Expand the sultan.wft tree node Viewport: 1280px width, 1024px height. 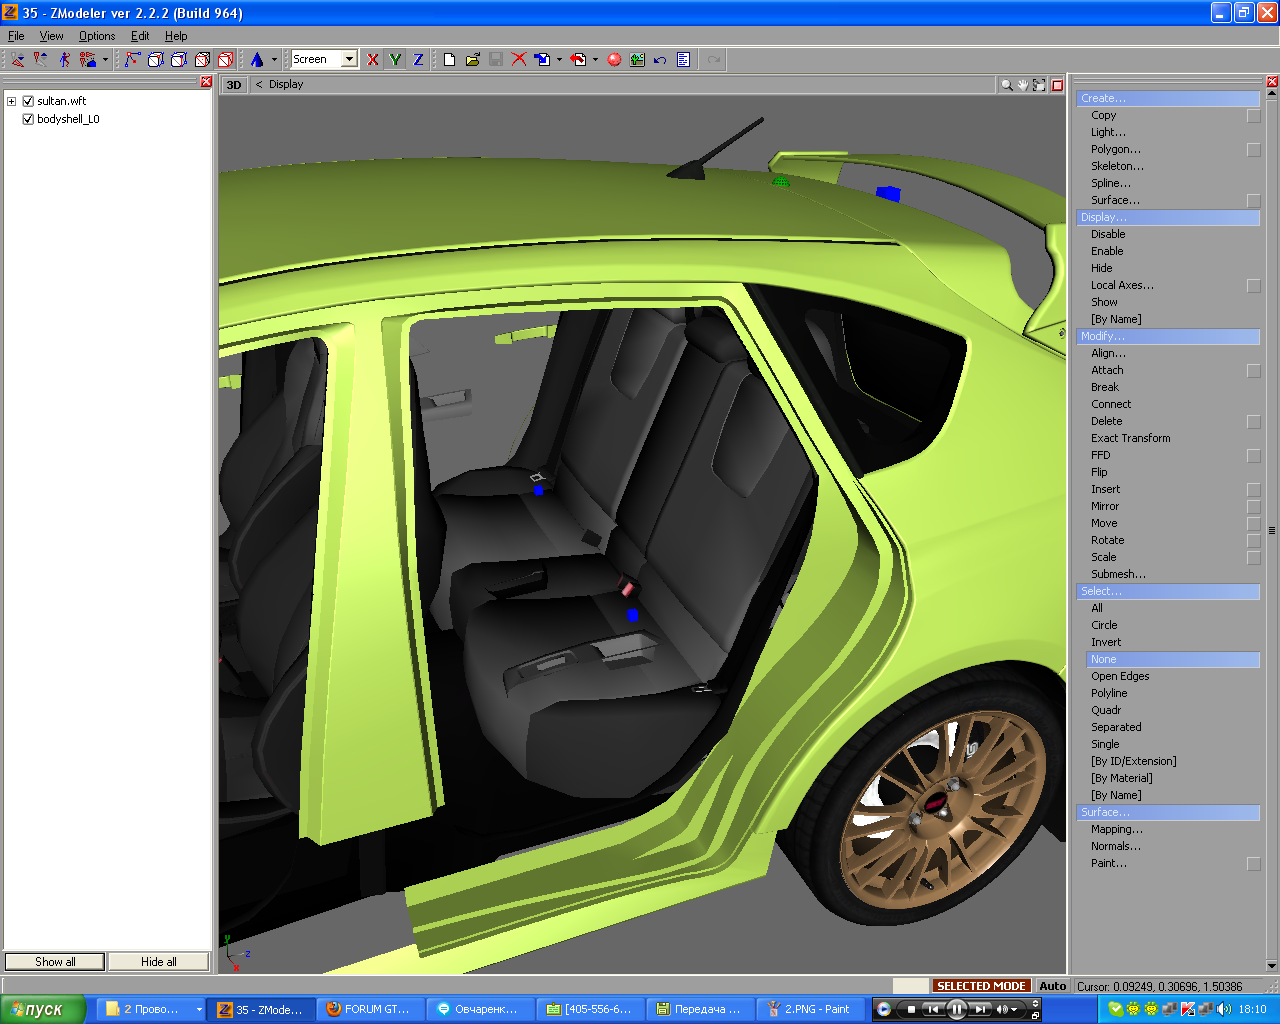pyautogui.click(x=11, y=101)
